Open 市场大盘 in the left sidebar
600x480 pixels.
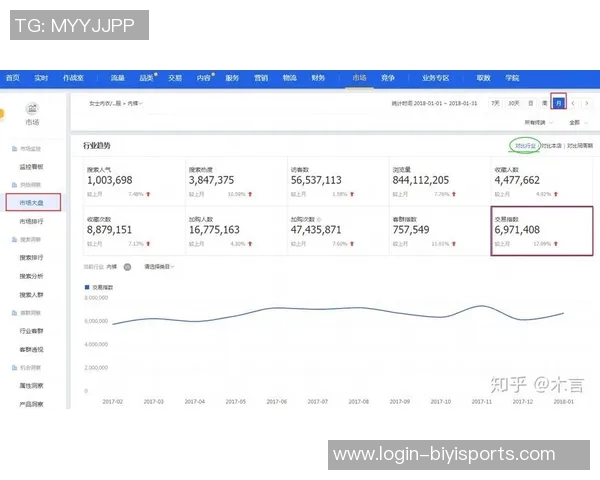click(33, 203)
